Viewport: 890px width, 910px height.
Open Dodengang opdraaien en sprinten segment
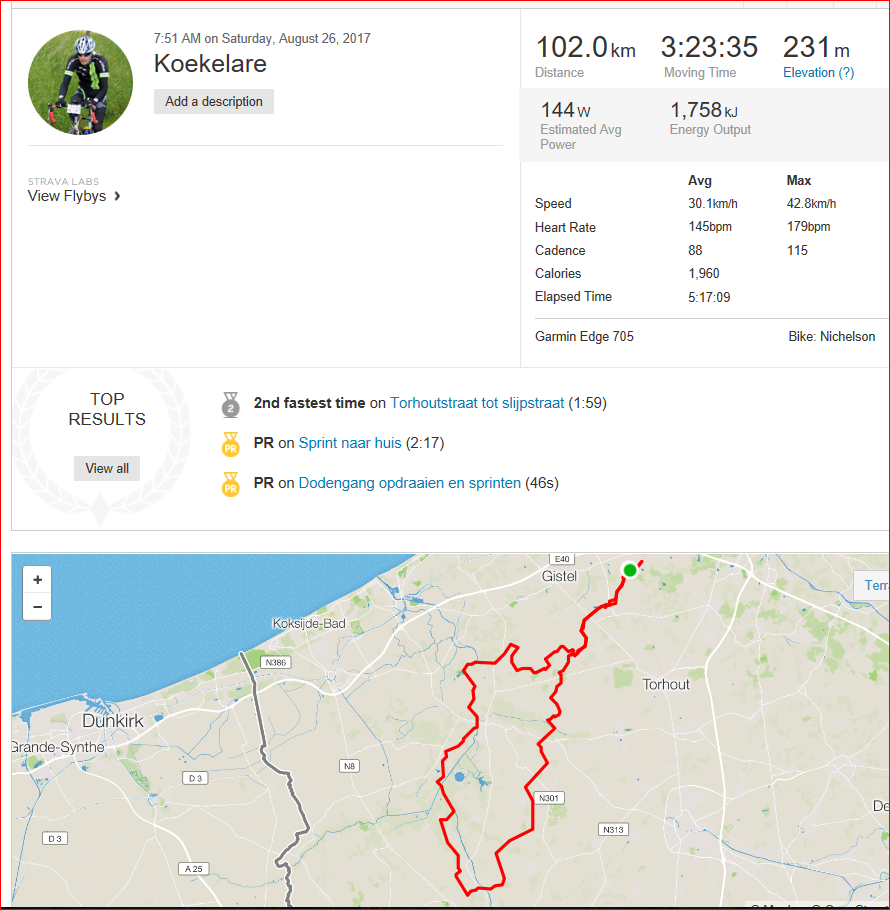pyautogui.click(x=409, y=483)
